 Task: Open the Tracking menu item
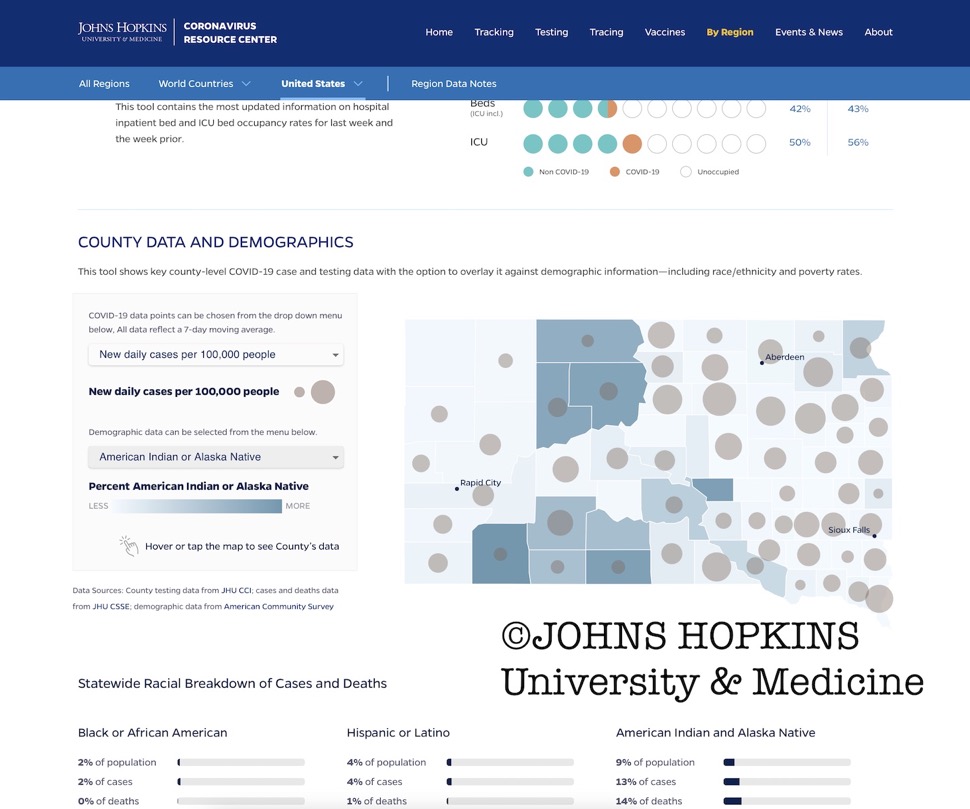point(493,32)
